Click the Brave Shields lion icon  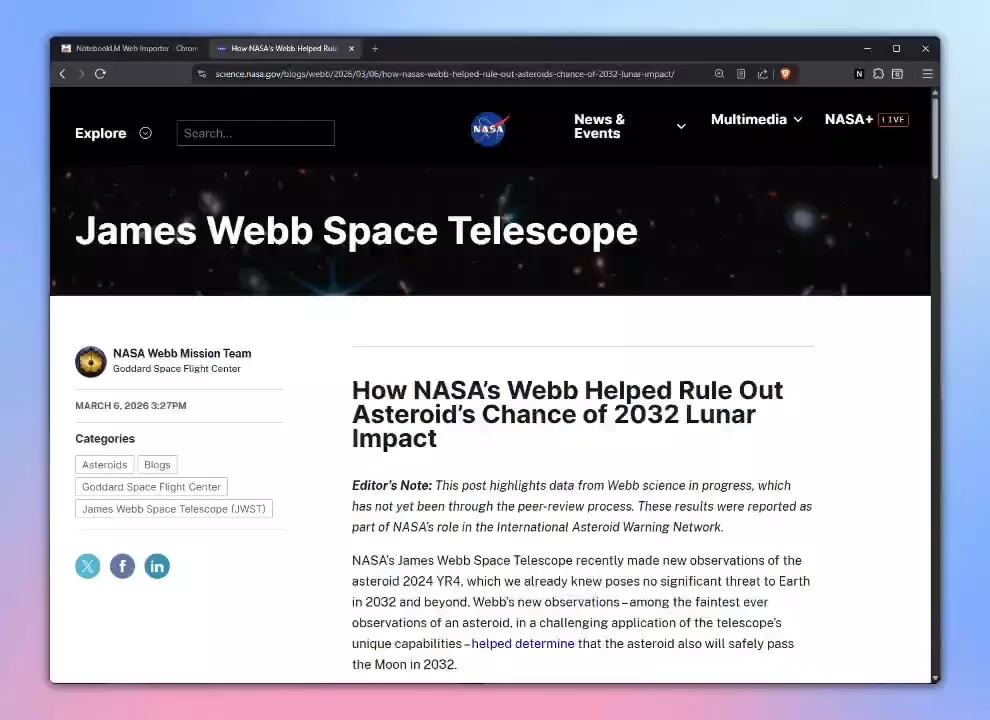point(785,74)
